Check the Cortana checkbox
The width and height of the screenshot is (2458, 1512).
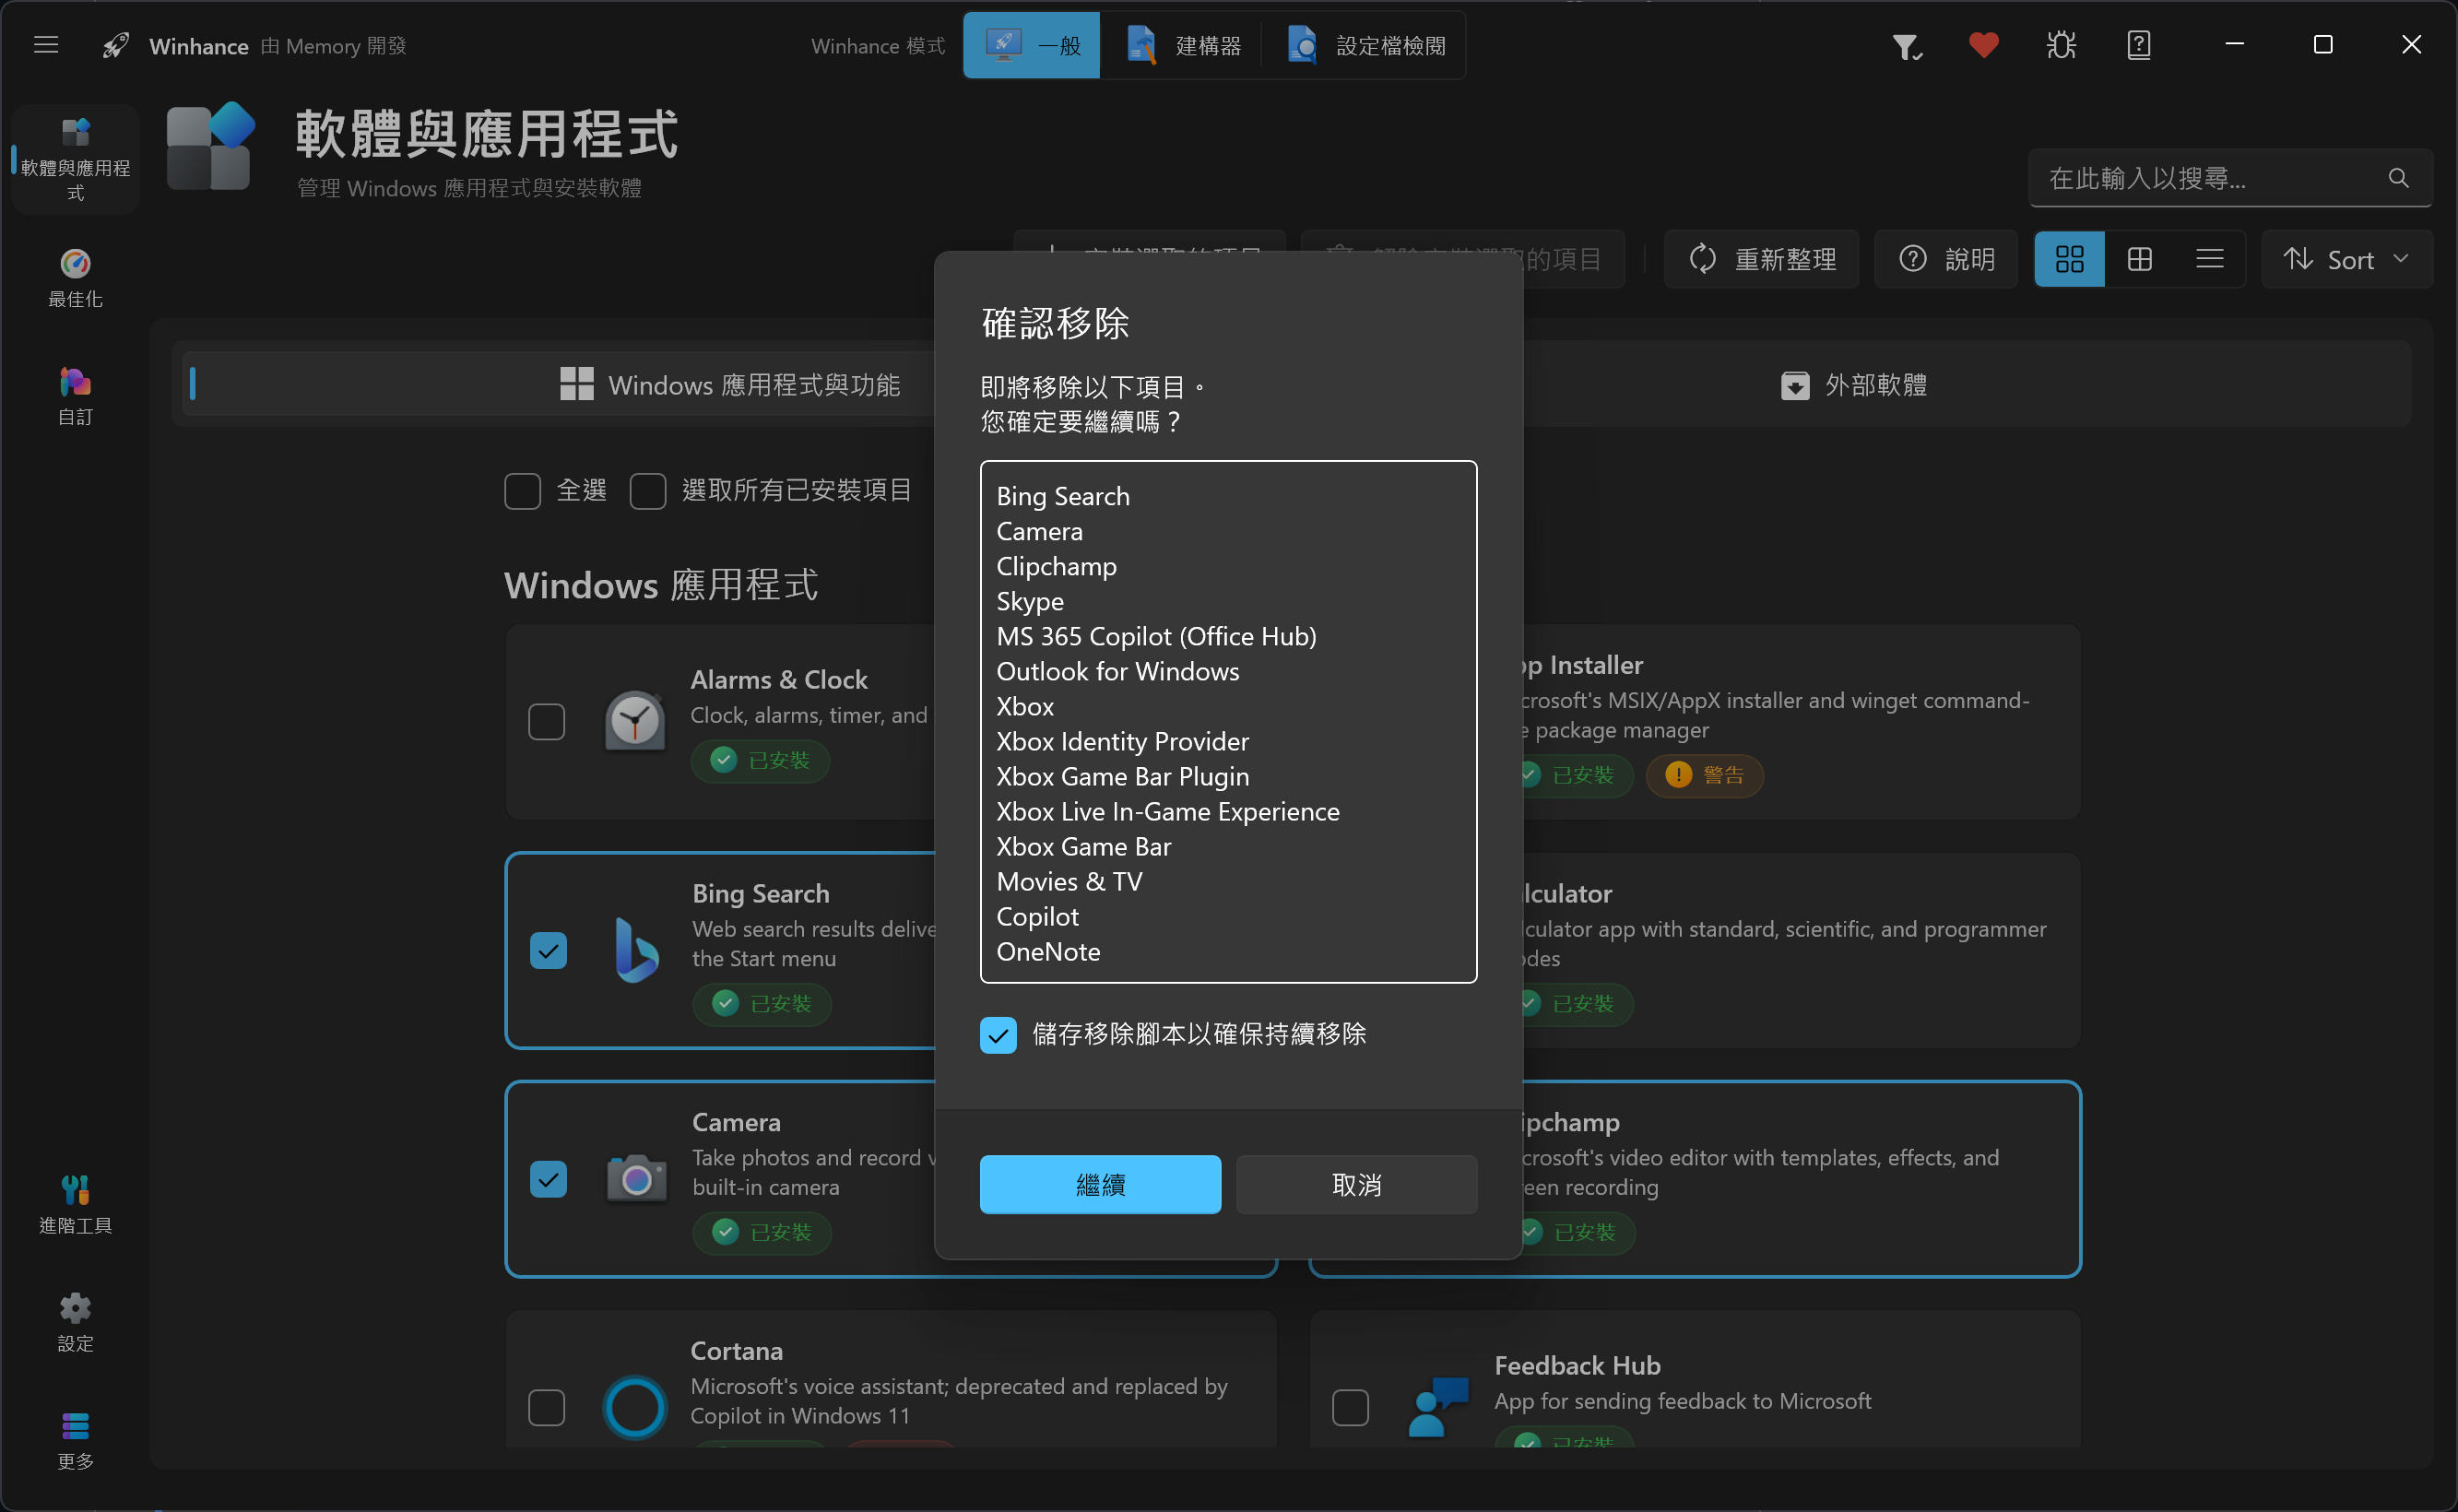pyautogui.click(x=546, y=1408)
